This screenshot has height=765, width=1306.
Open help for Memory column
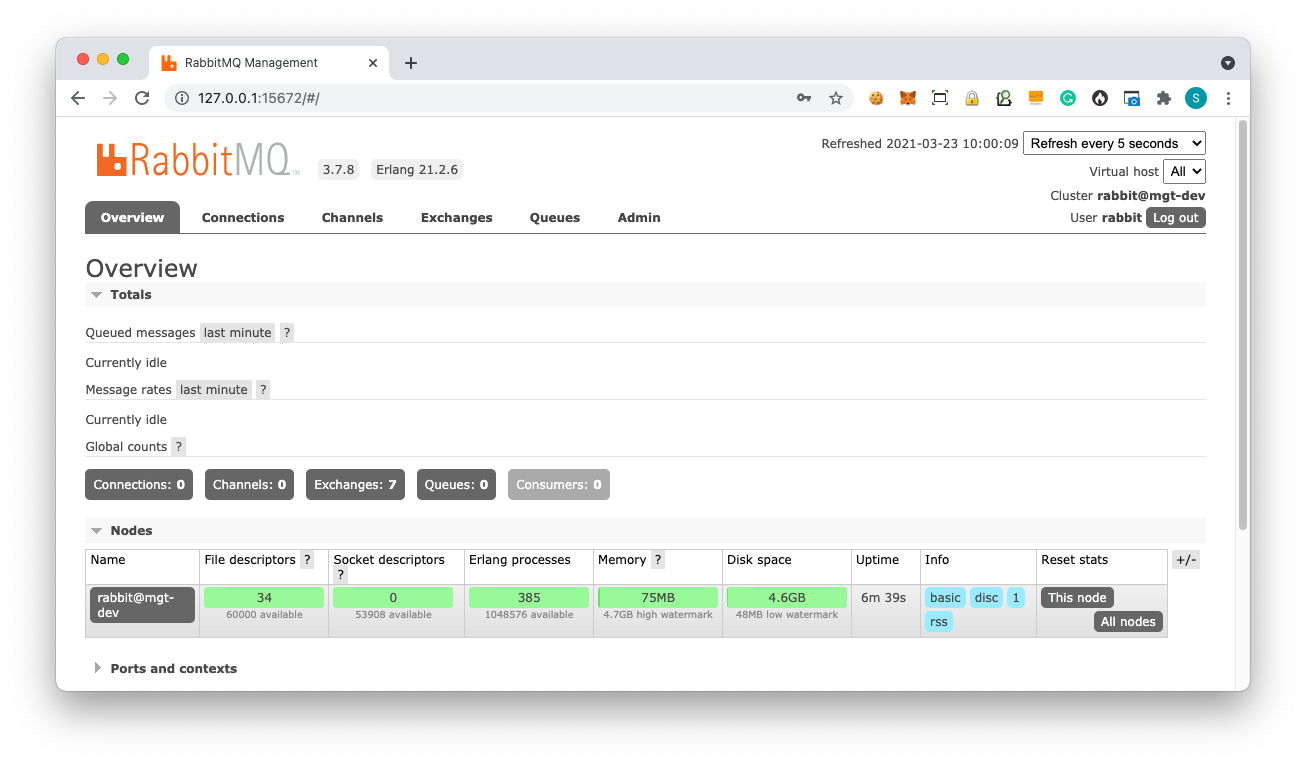click(658, 560)
